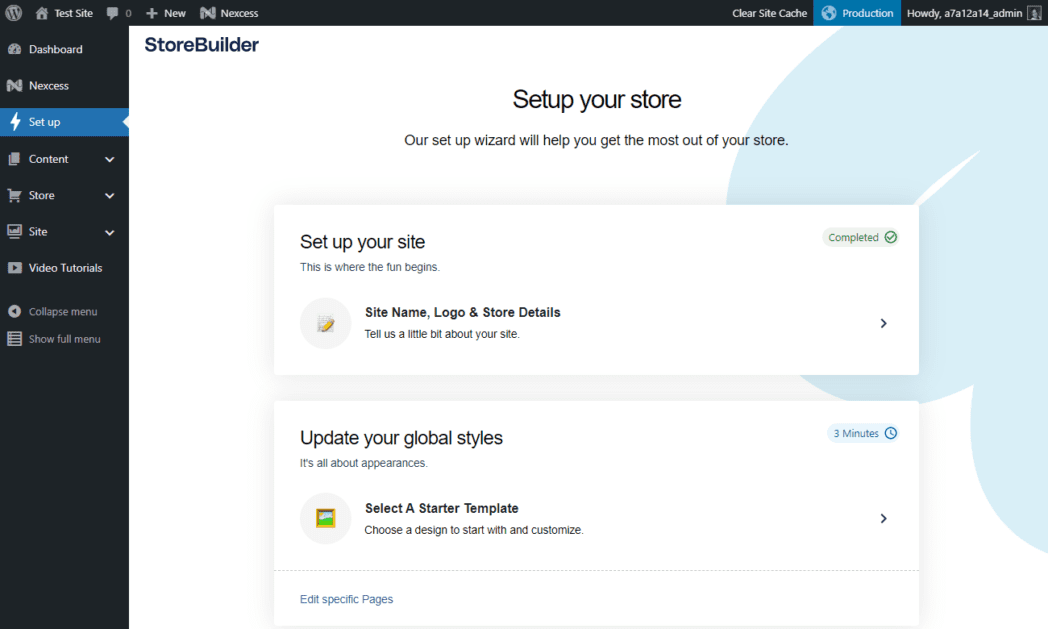Open Starter Template row chevron arrow
Viewport: 1048px width, 629px height.
[x=884, y=519]
